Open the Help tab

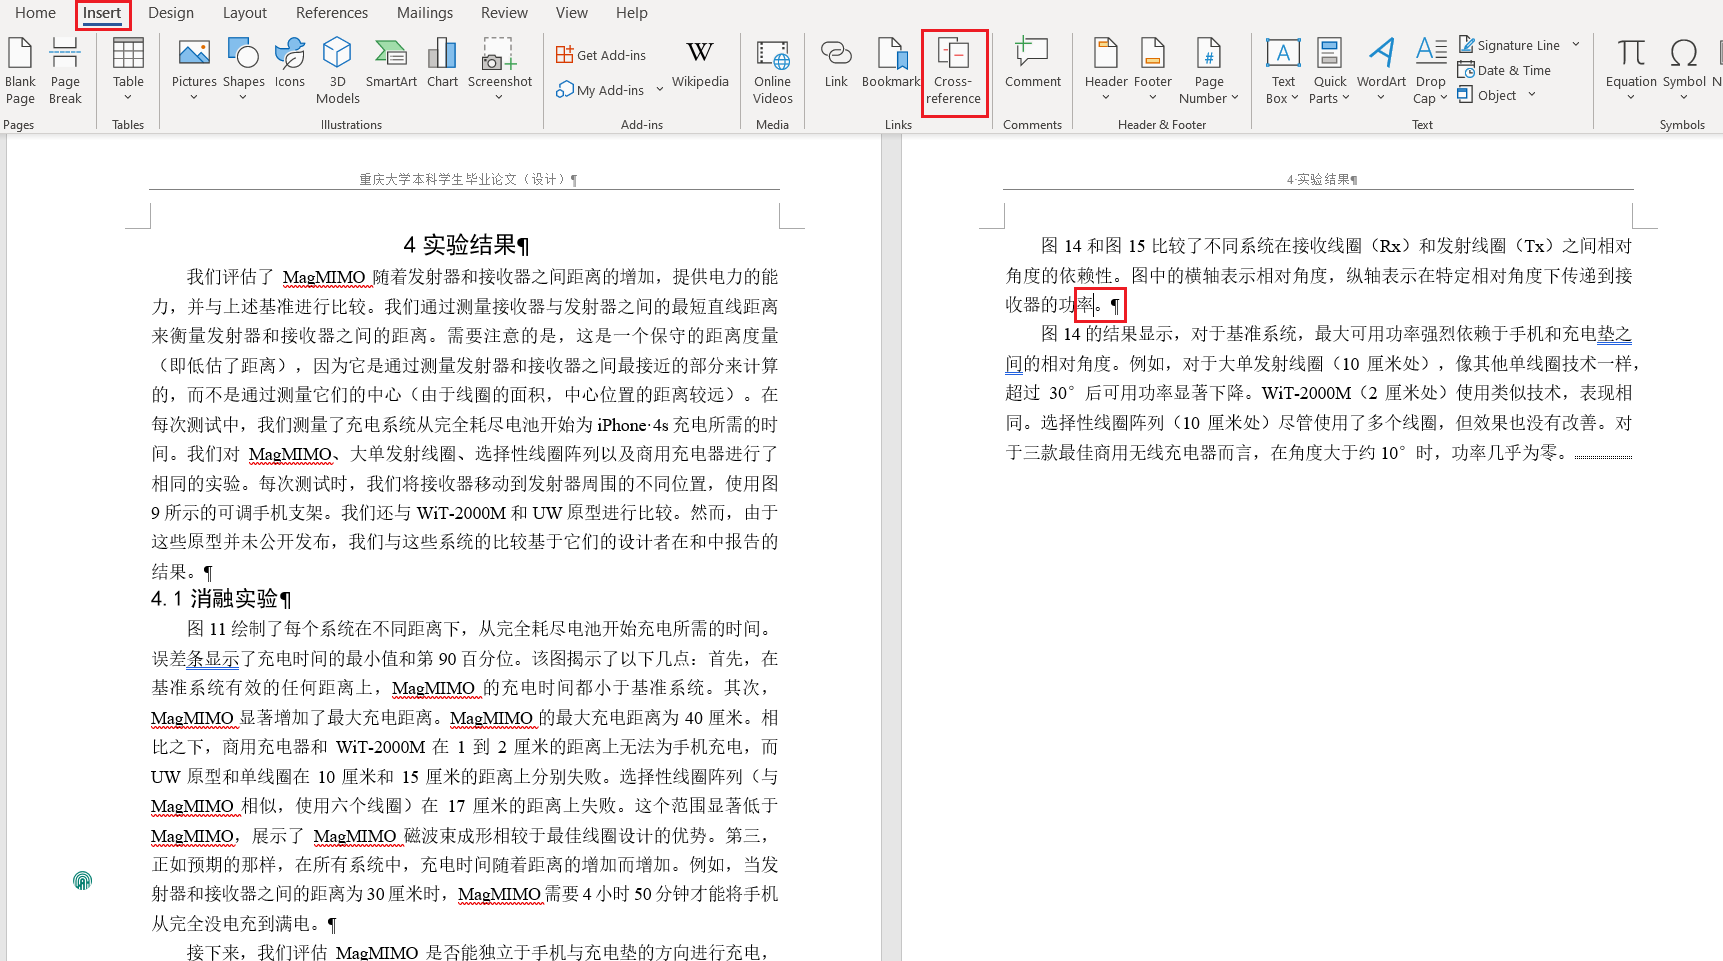point(632,13)
